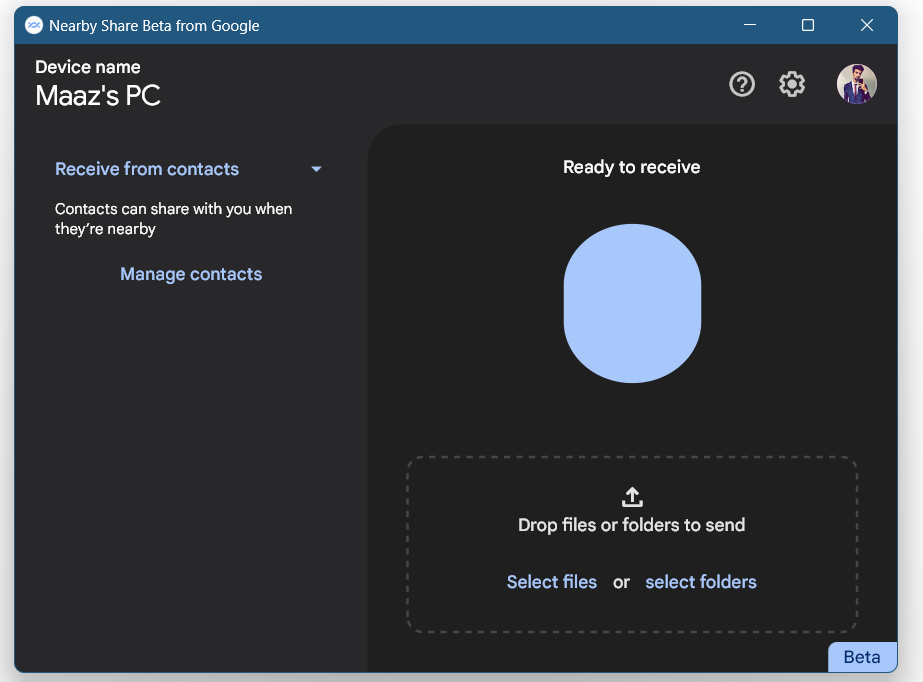Close the Nearby Share window
The image size is (923, 682).
click(867, 25)
